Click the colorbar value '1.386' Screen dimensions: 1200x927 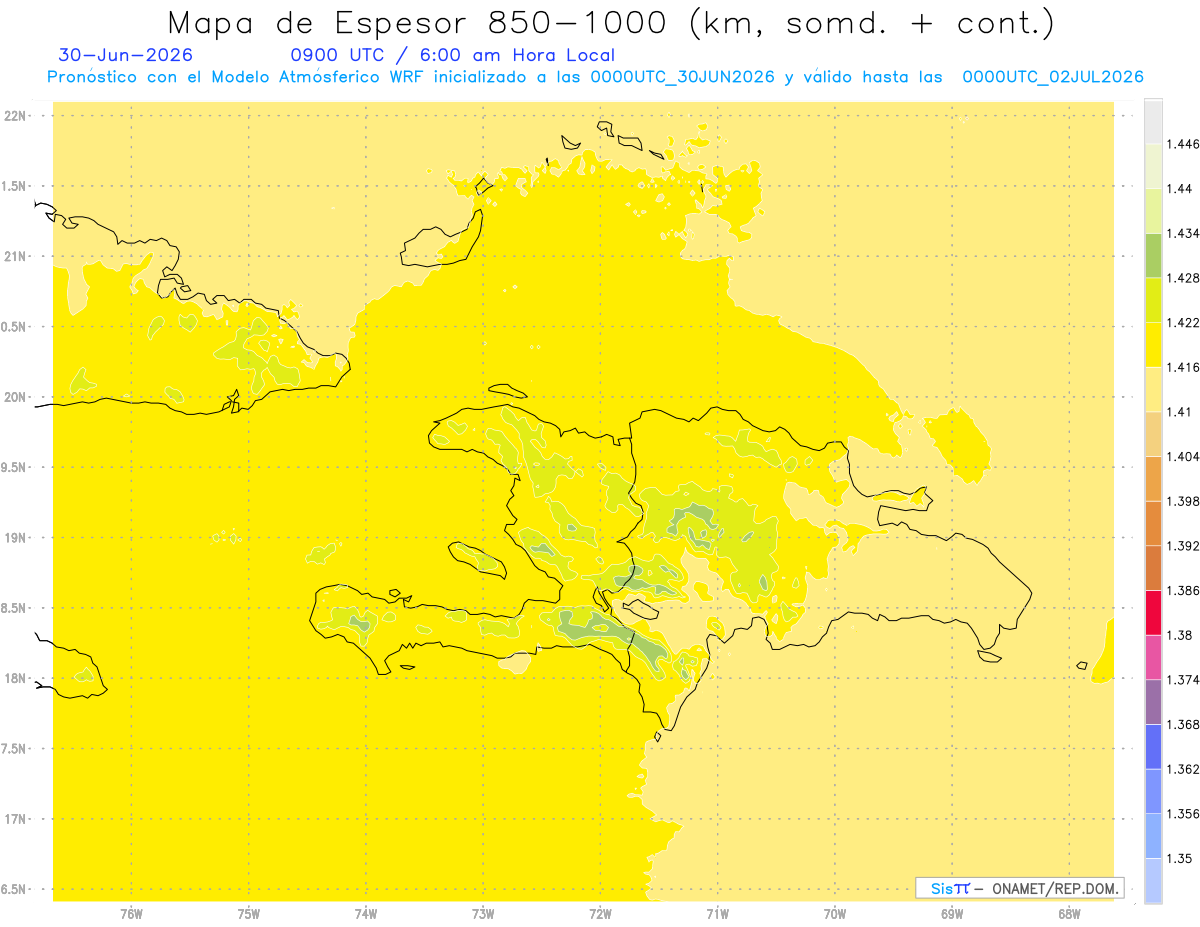1183,590
